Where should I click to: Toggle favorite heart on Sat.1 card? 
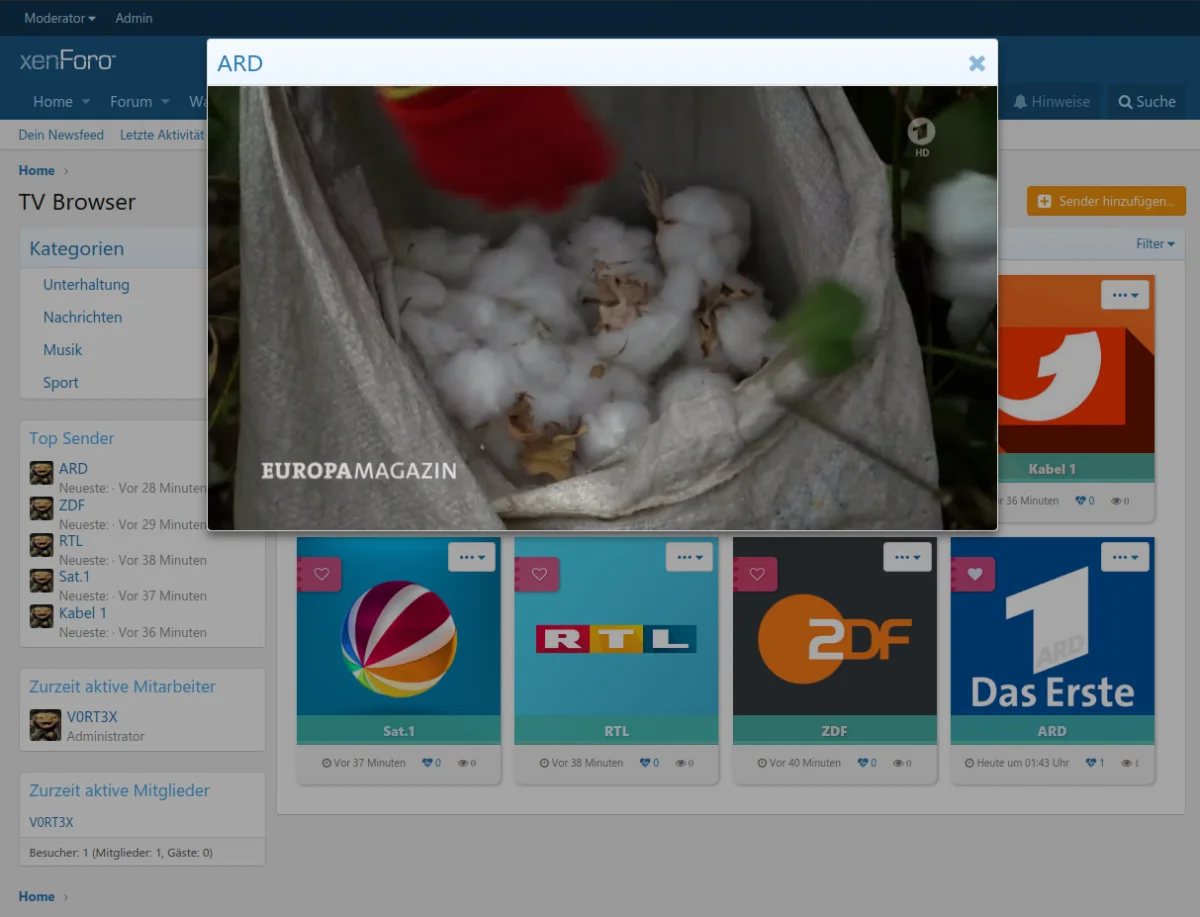321,575
